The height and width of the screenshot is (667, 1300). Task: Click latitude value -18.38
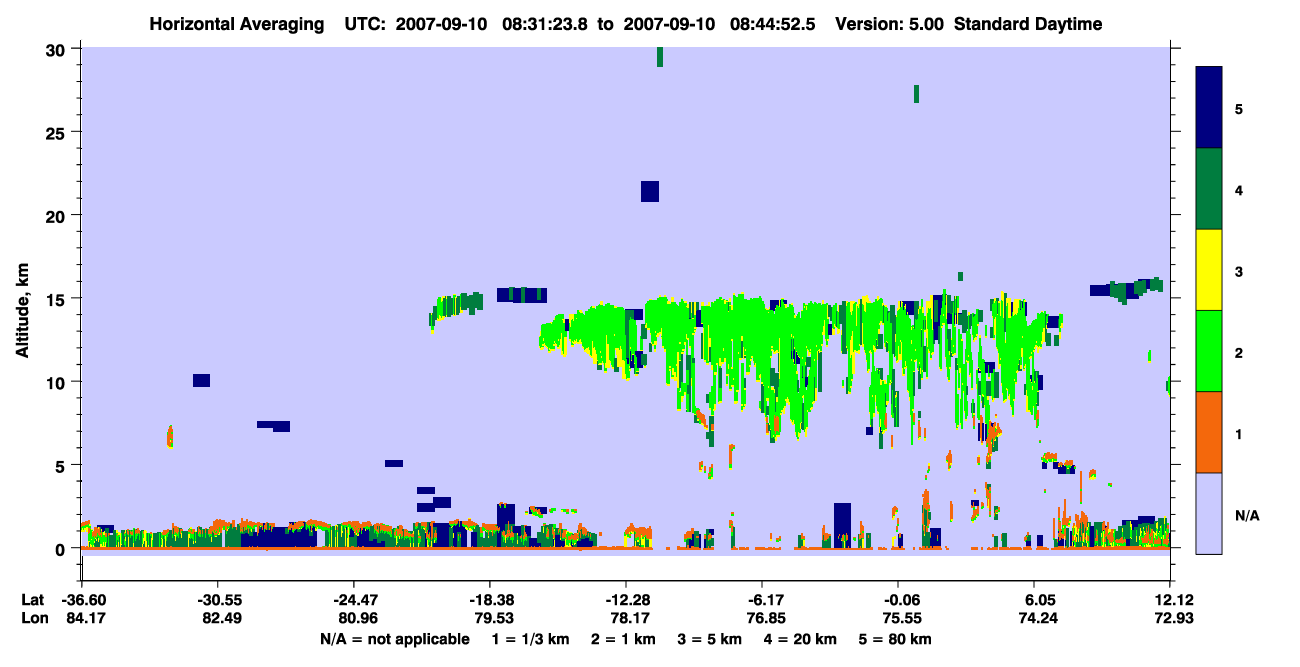click(490, 600)
